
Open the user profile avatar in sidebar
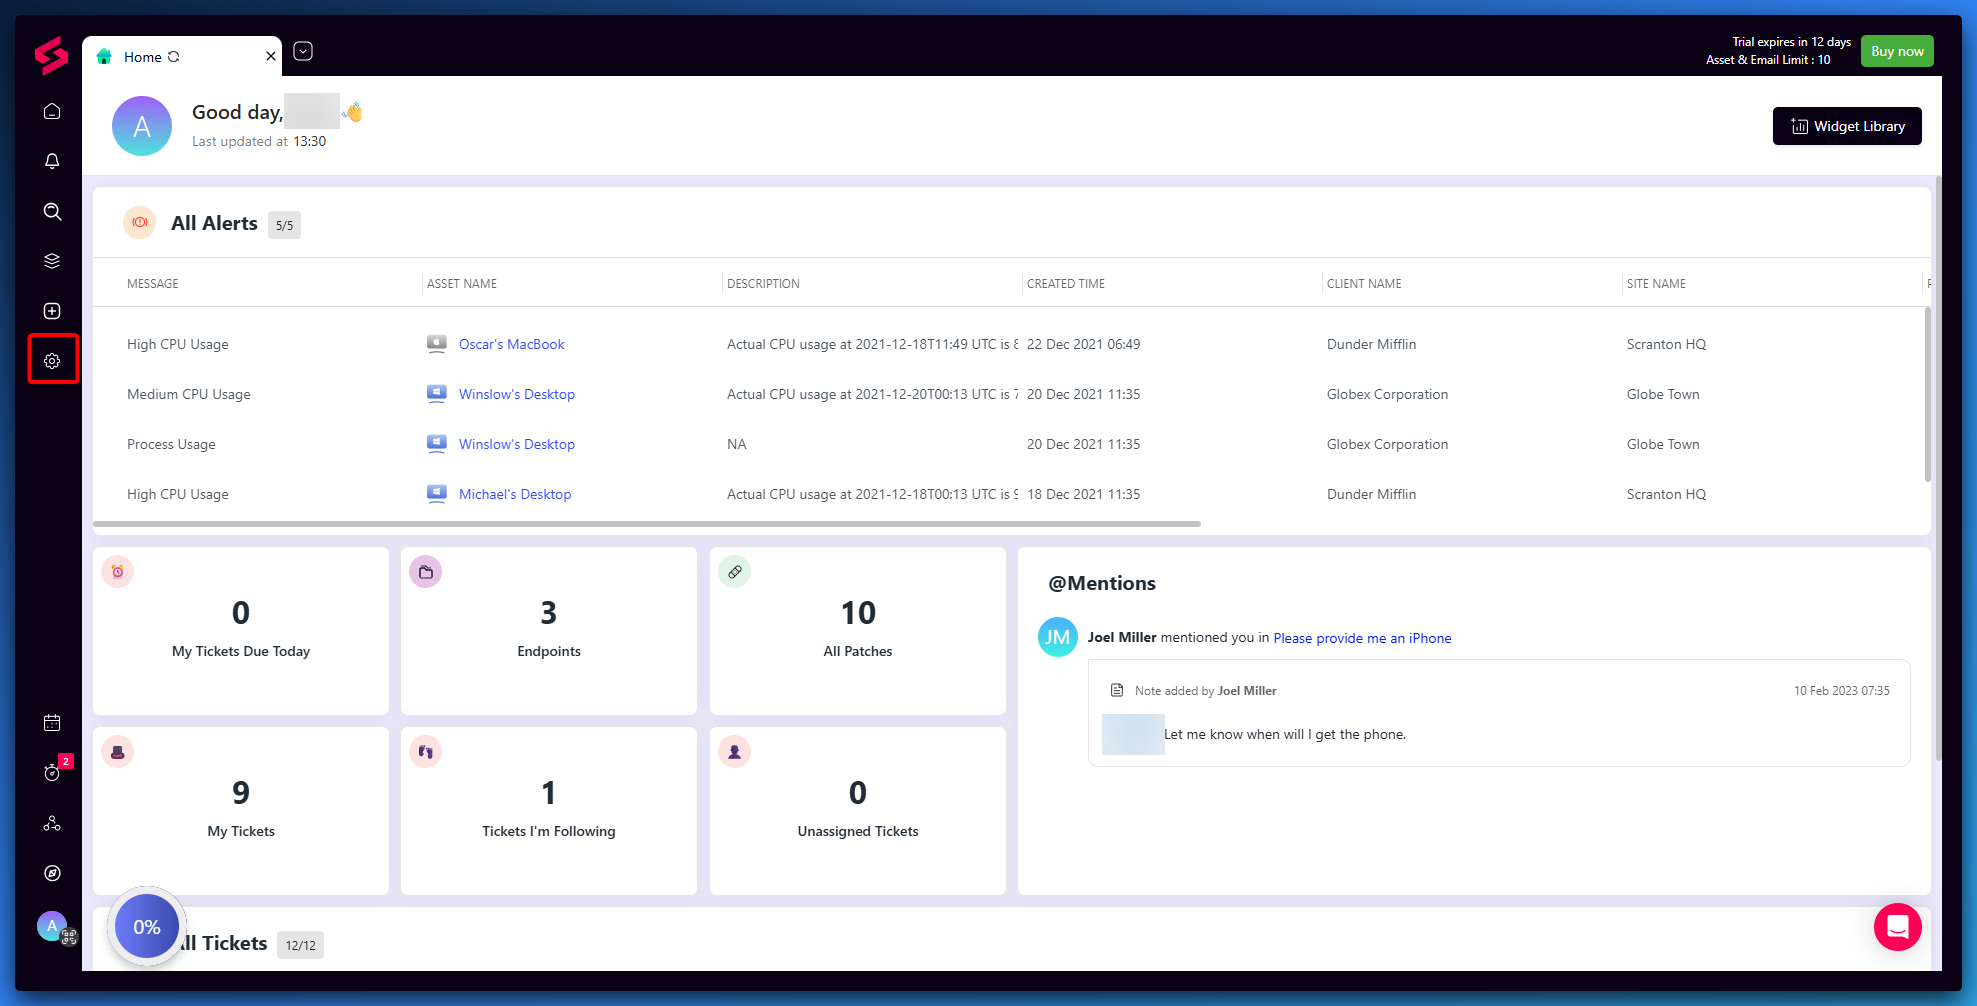pyautogui.click(x=52, y=926)
